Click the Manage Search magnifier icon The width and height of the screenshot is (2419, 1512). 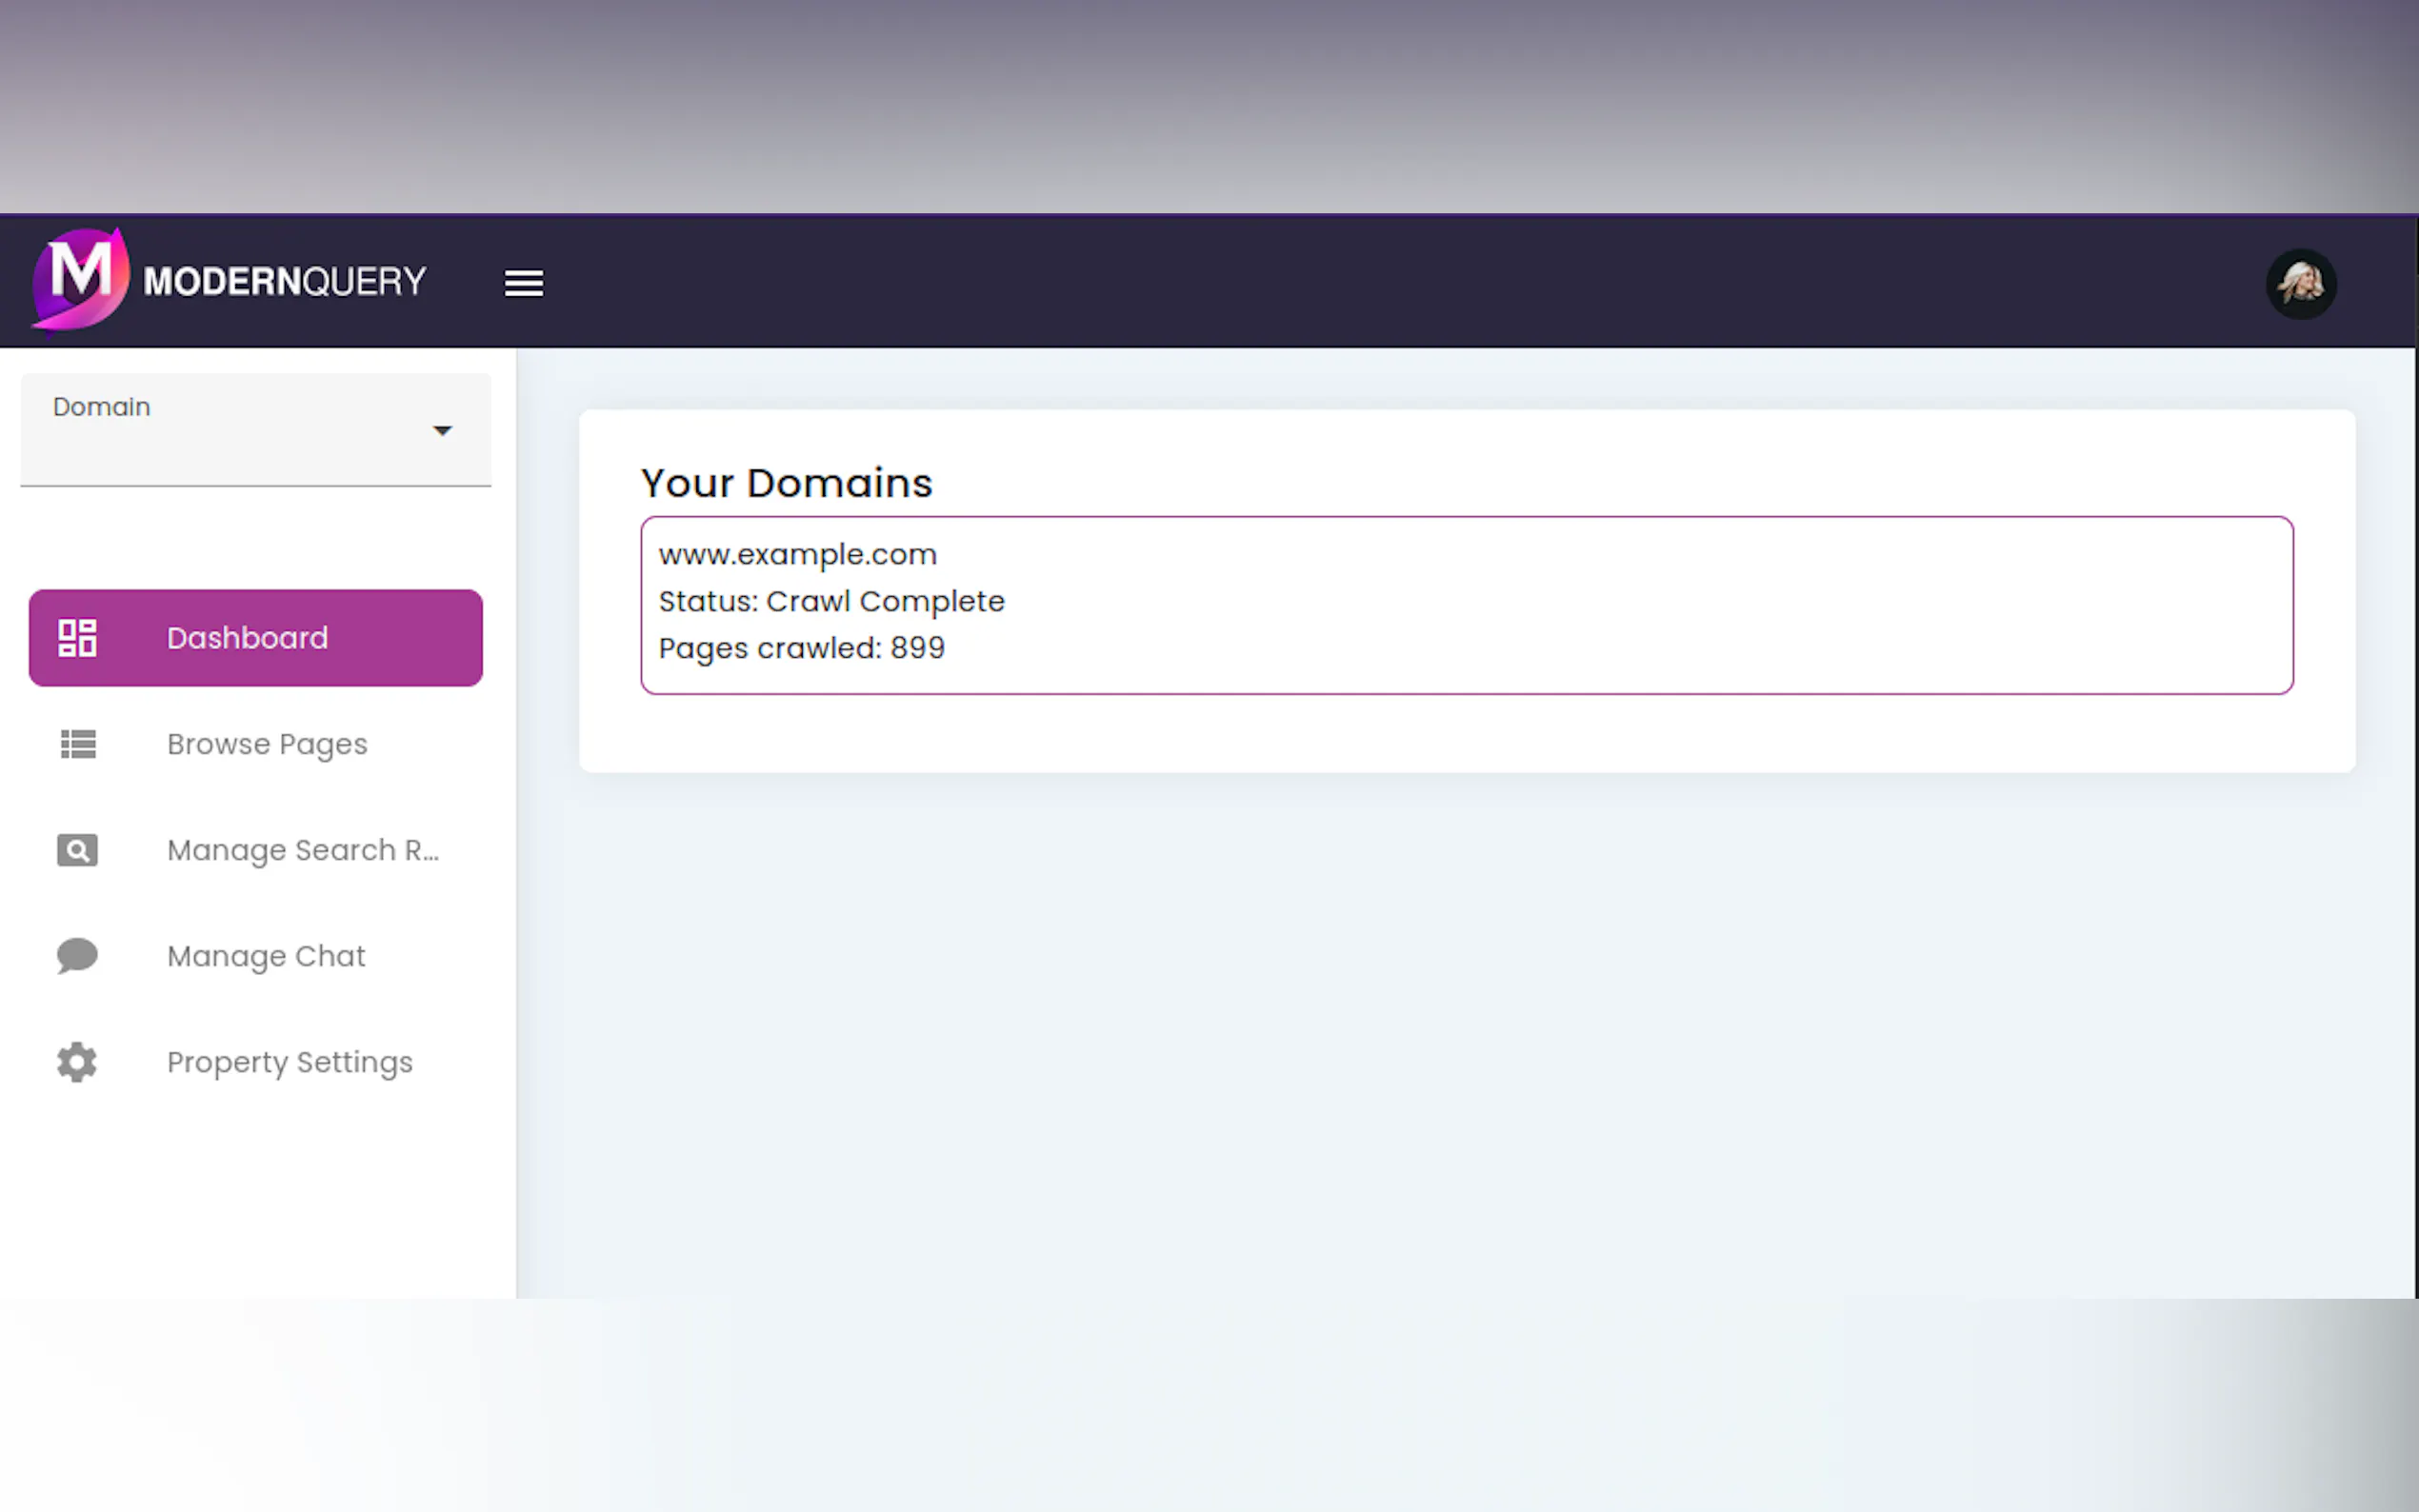coord(77,850)
